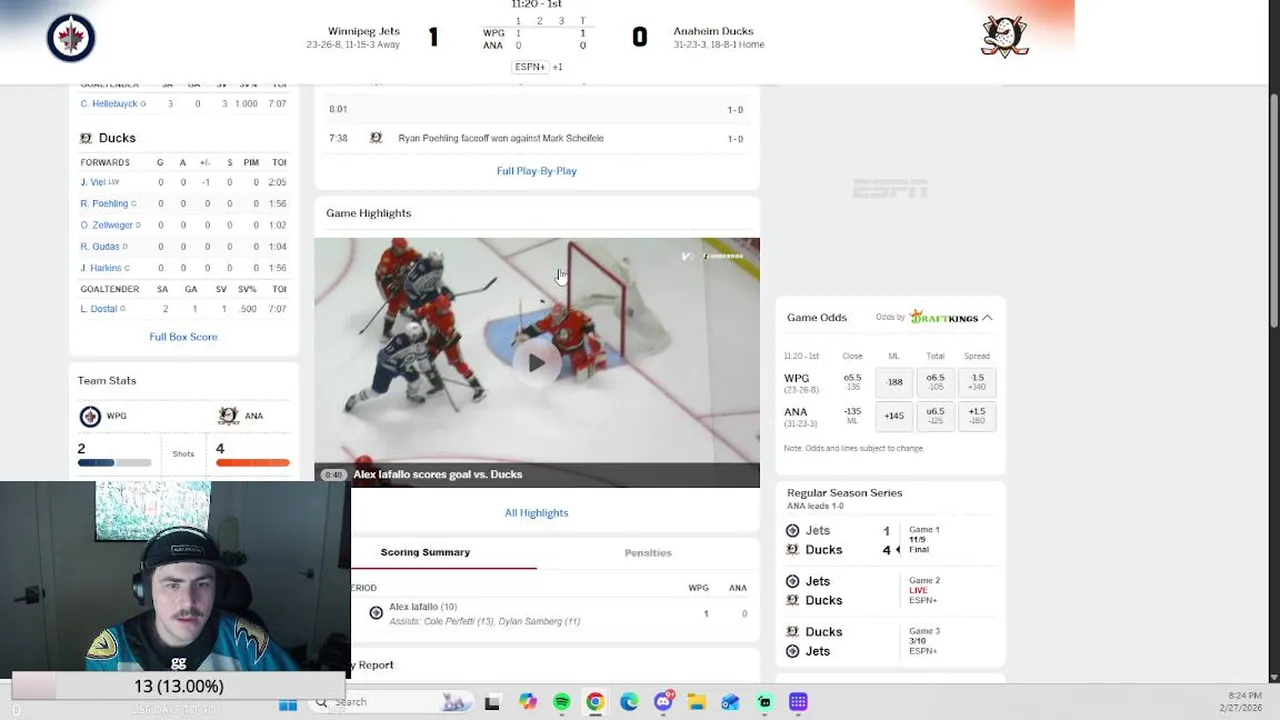Open the Winnipeg Jets team name link
Screen dimensions: 1280x720
pos(364,31)
